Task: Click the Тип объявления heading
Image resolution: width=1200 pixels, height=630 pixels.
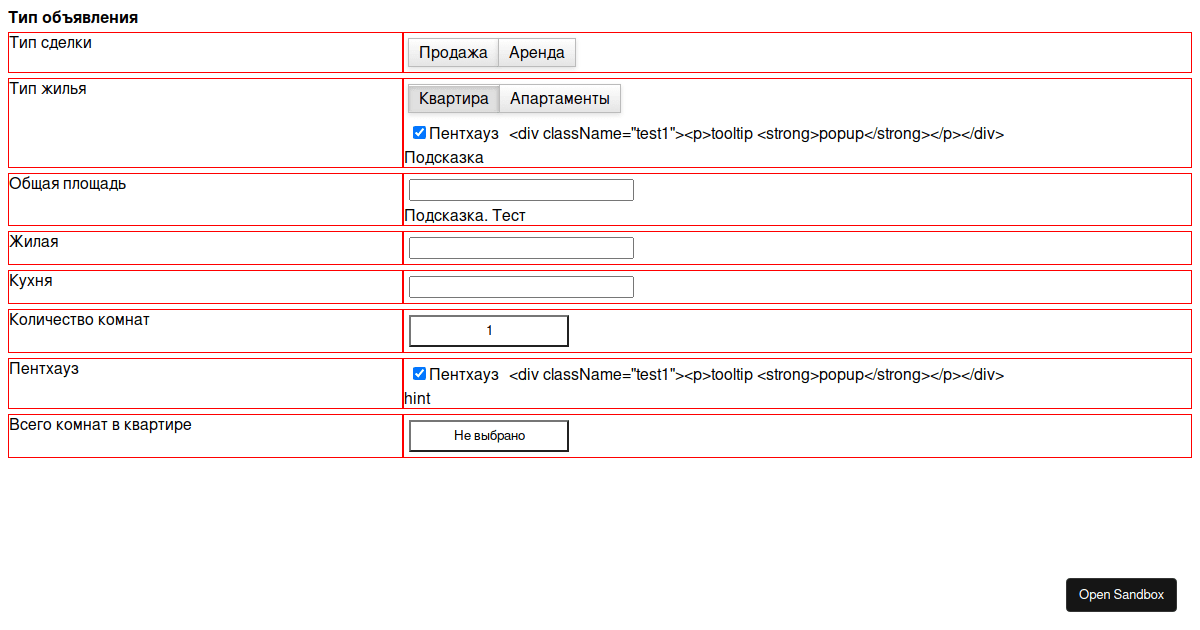Action: tap(73, 18)
